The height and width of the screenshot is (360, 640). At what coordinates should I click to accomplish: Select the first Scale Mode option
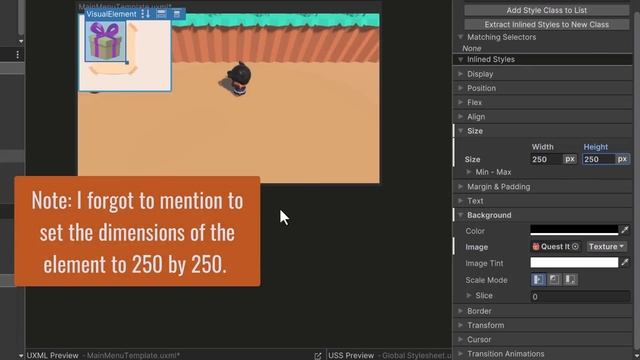pyautogui.click(x=538, y=280)
